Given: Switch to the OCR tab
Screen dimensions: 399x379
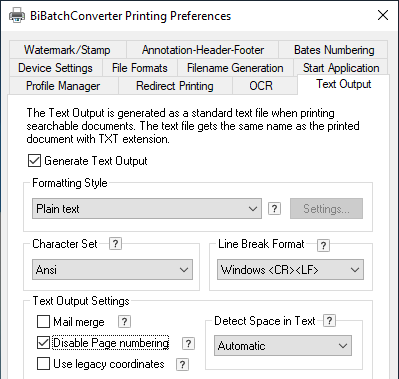Looking at the screenshot, I should pos(261,86).
